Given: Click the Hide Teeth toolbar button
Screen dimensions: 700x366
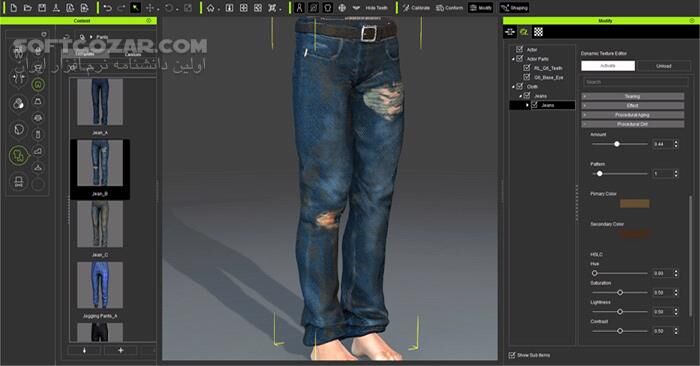Looking at the screenshot, I should coord(377,8).
